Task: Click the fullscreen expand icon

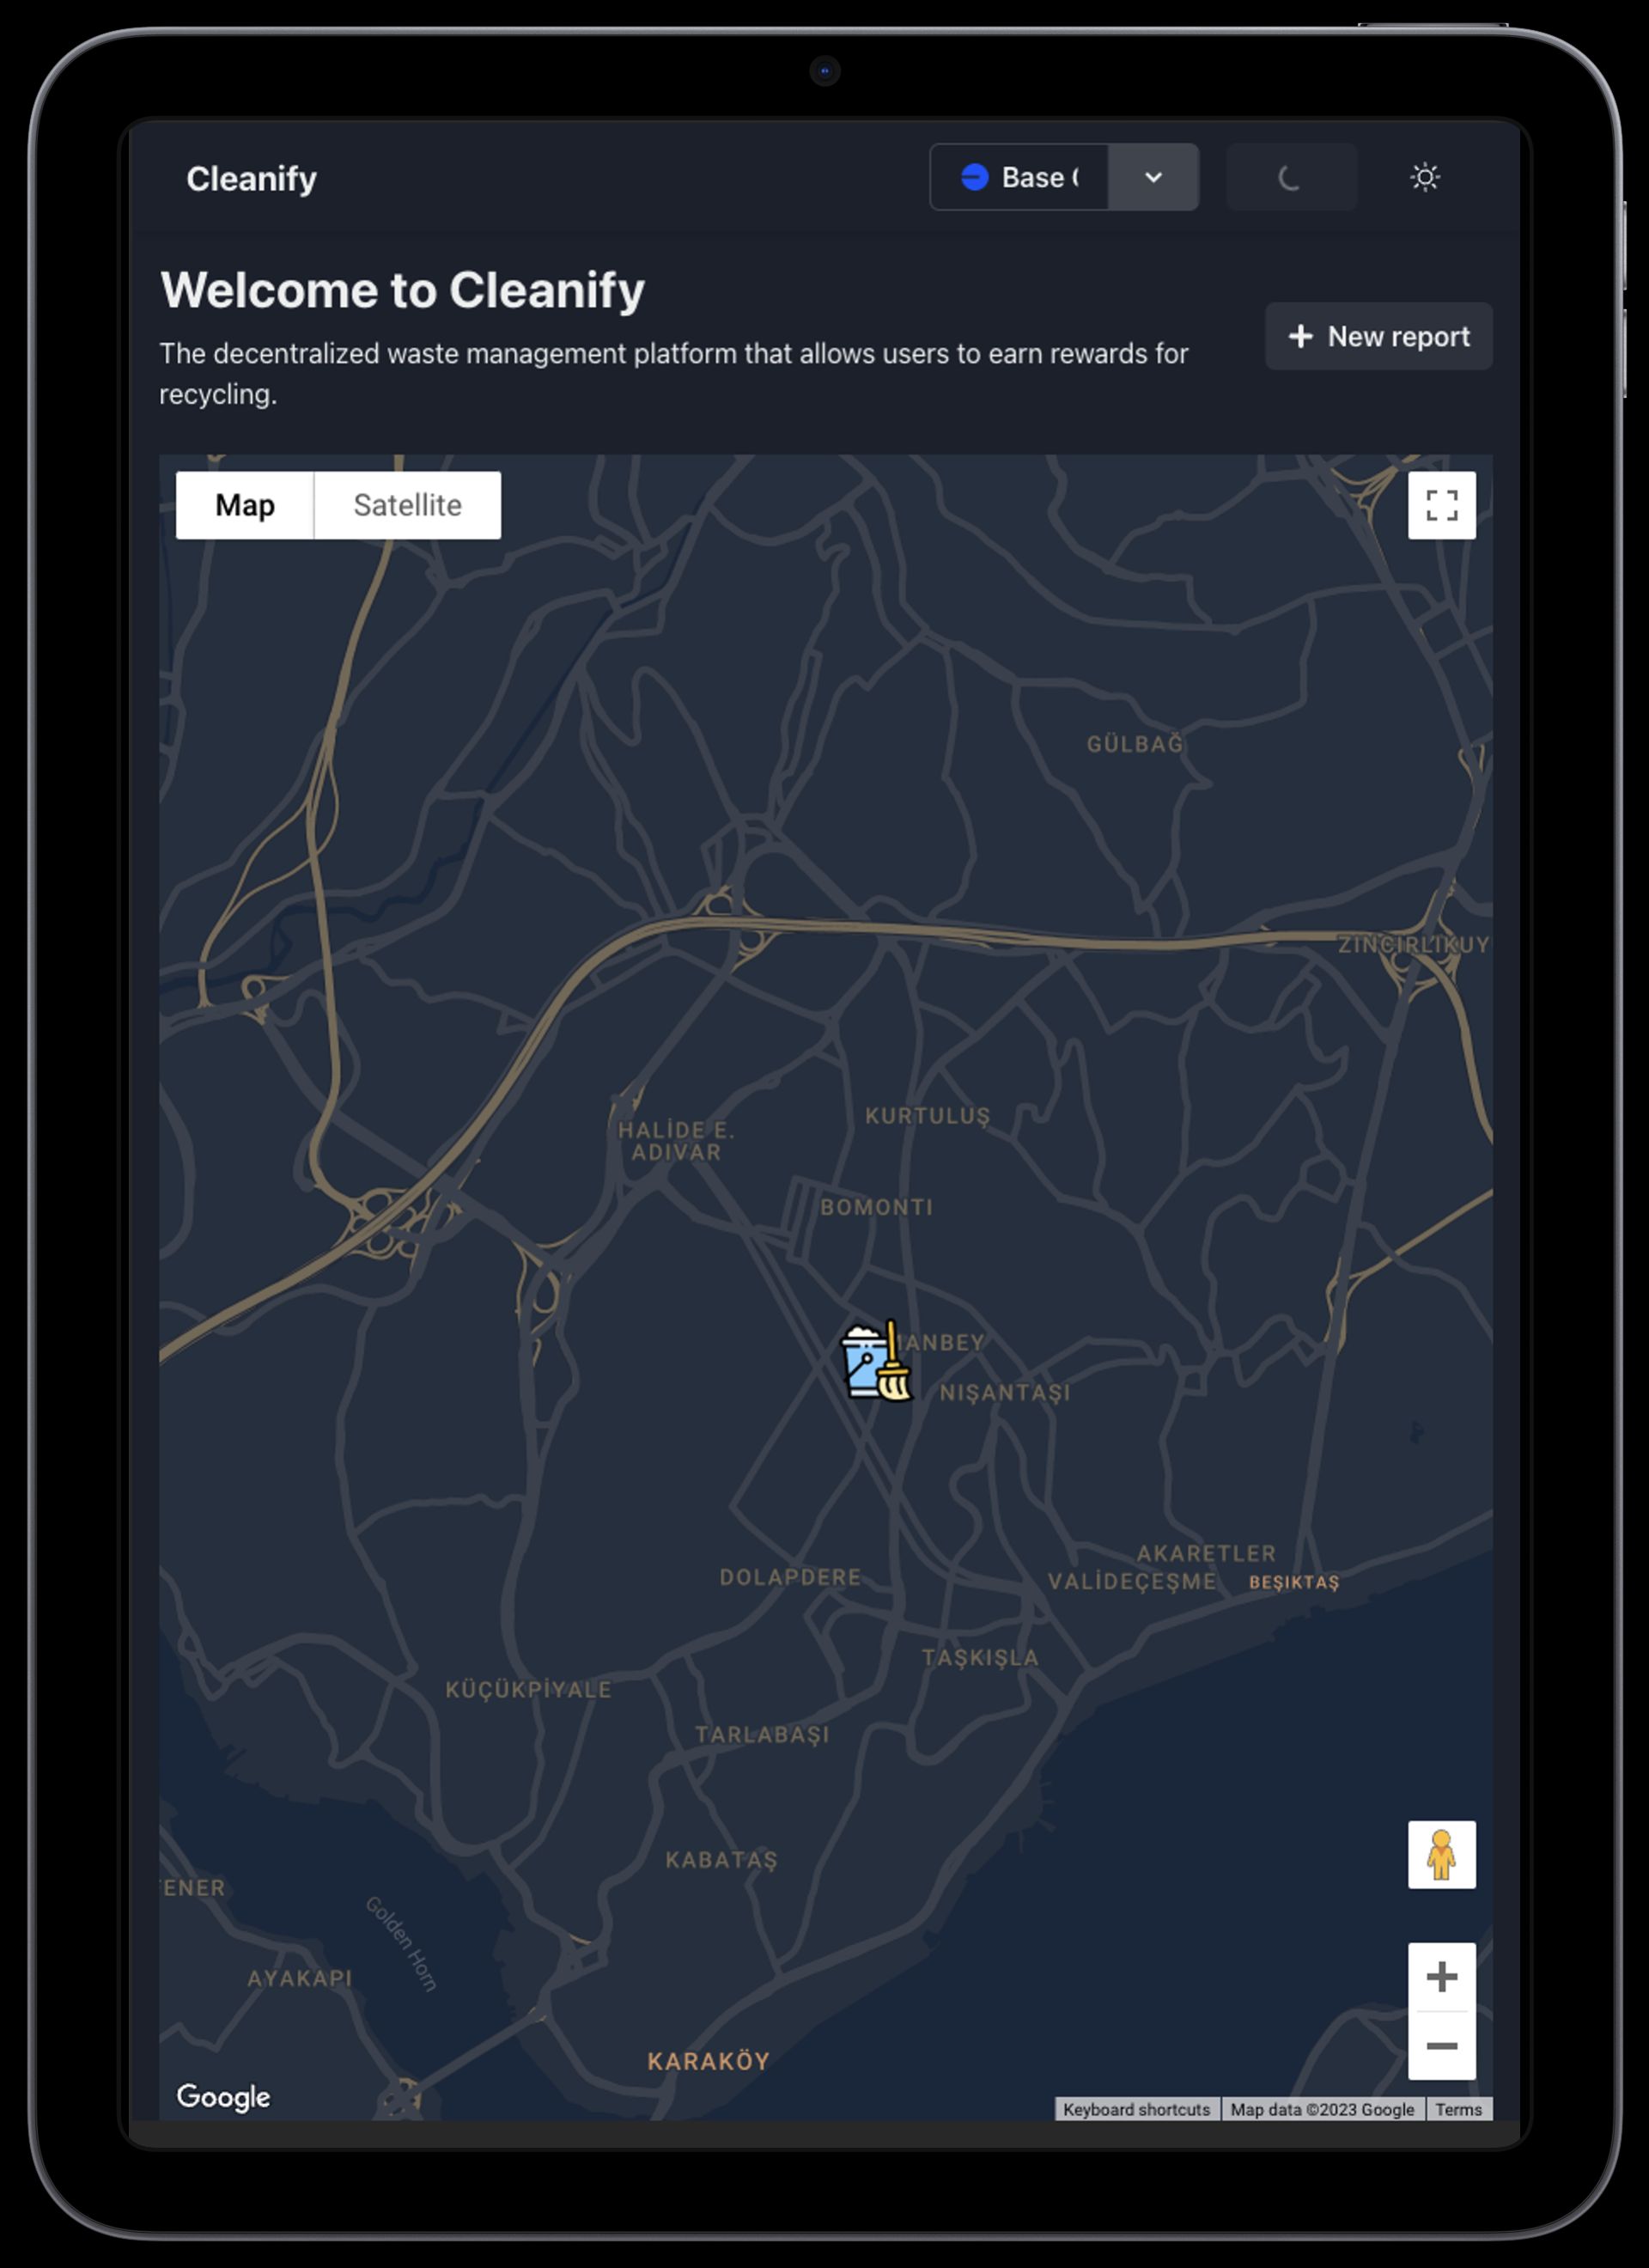Action: click(x=1441, y=505)
